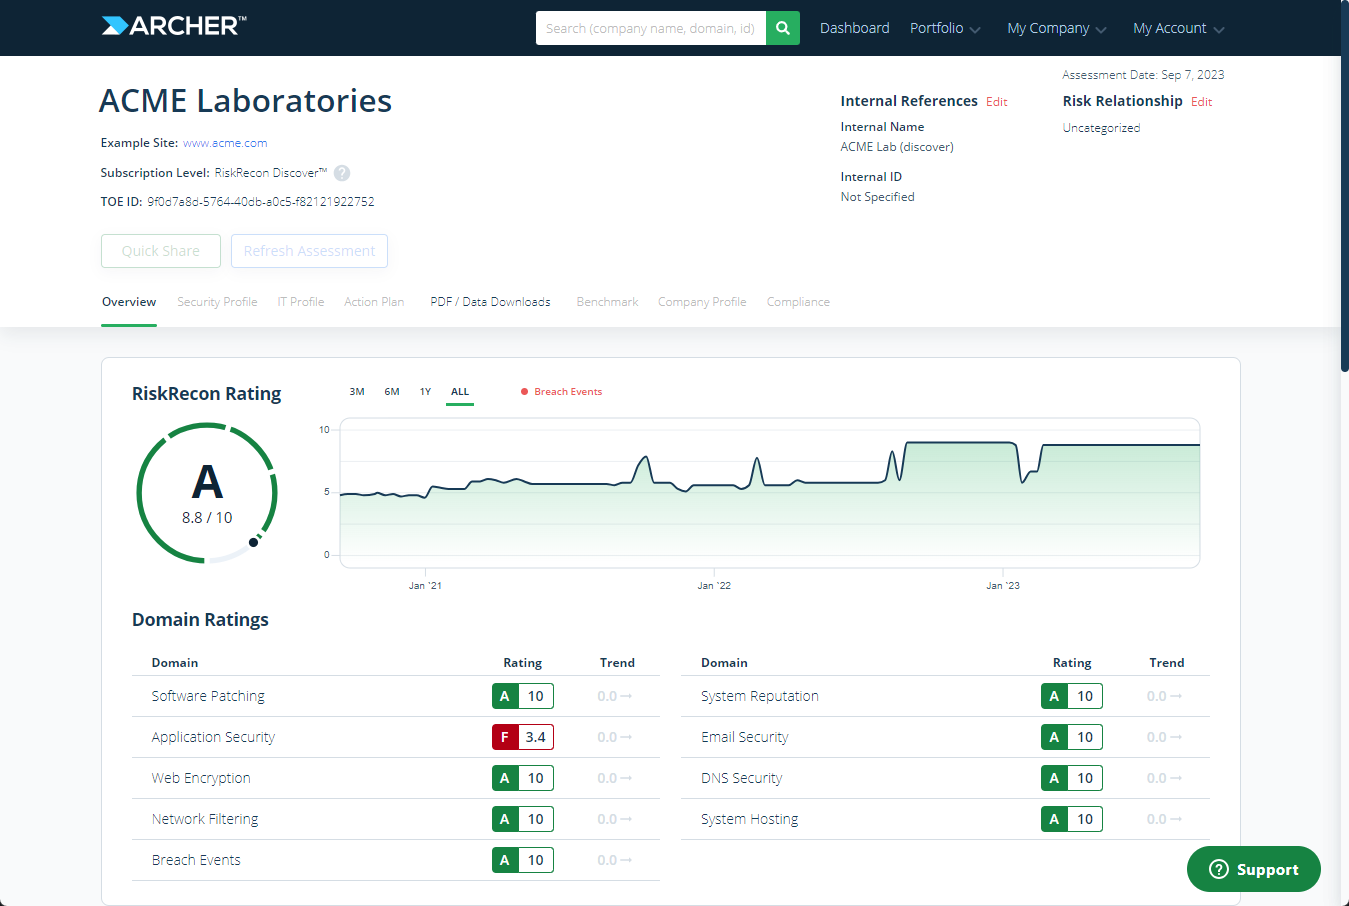Open the Compliance tab
The image size is (1349, 906).
coord(797,301)
